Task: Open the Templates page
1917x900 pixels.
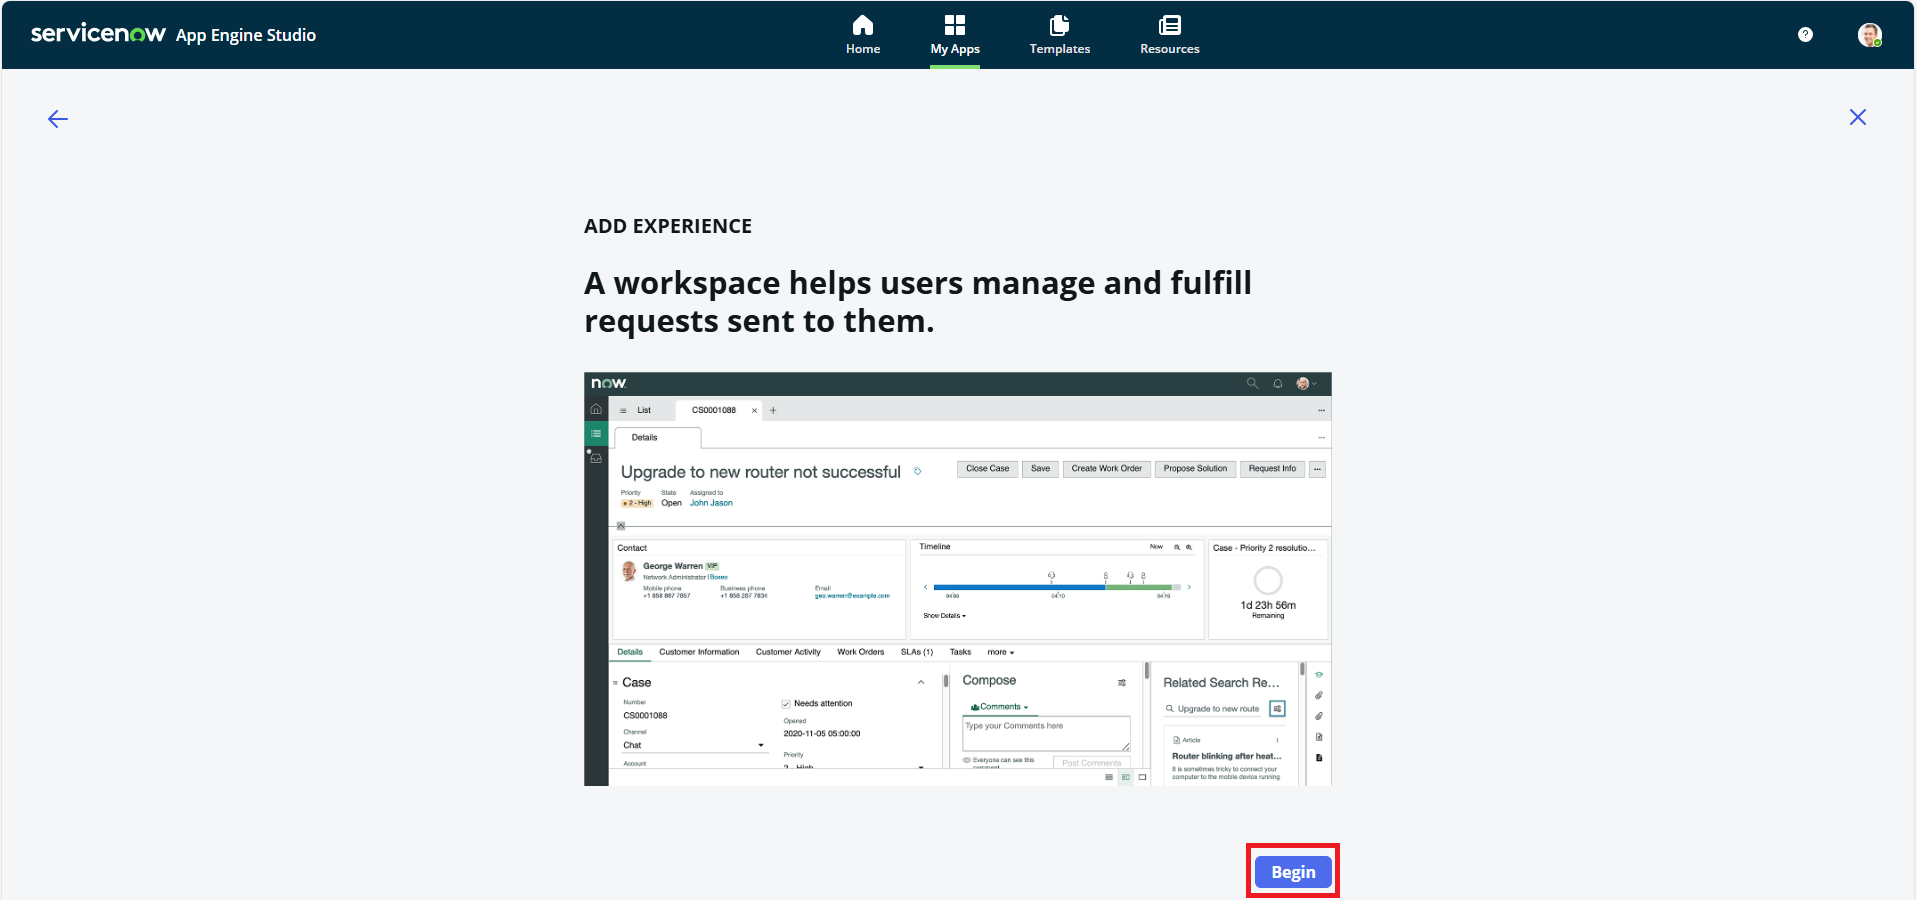Action: [1059, 35]
